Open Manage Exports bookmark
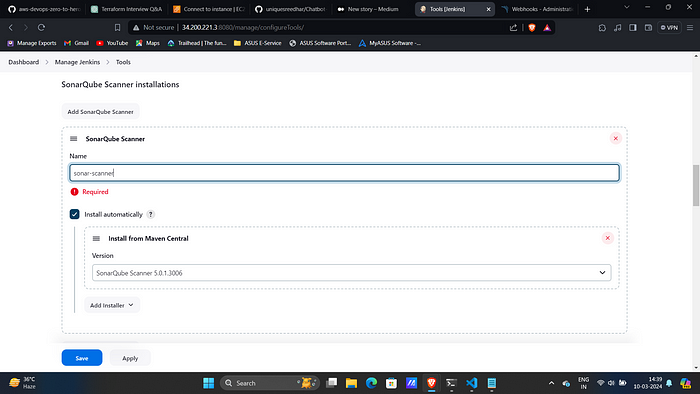Image resolution: width=700 pixels, height=394 pixels. 32,43
